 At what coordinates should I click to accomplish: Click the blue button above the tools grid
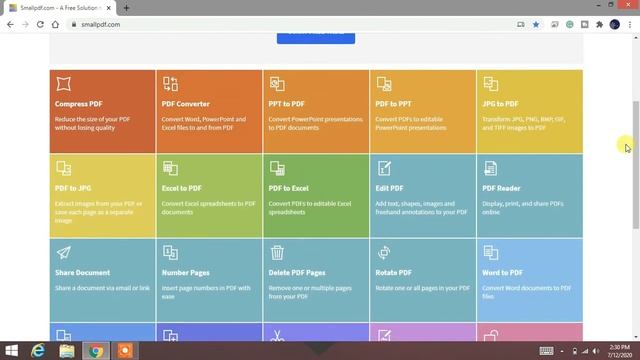(x=316, y=38)
